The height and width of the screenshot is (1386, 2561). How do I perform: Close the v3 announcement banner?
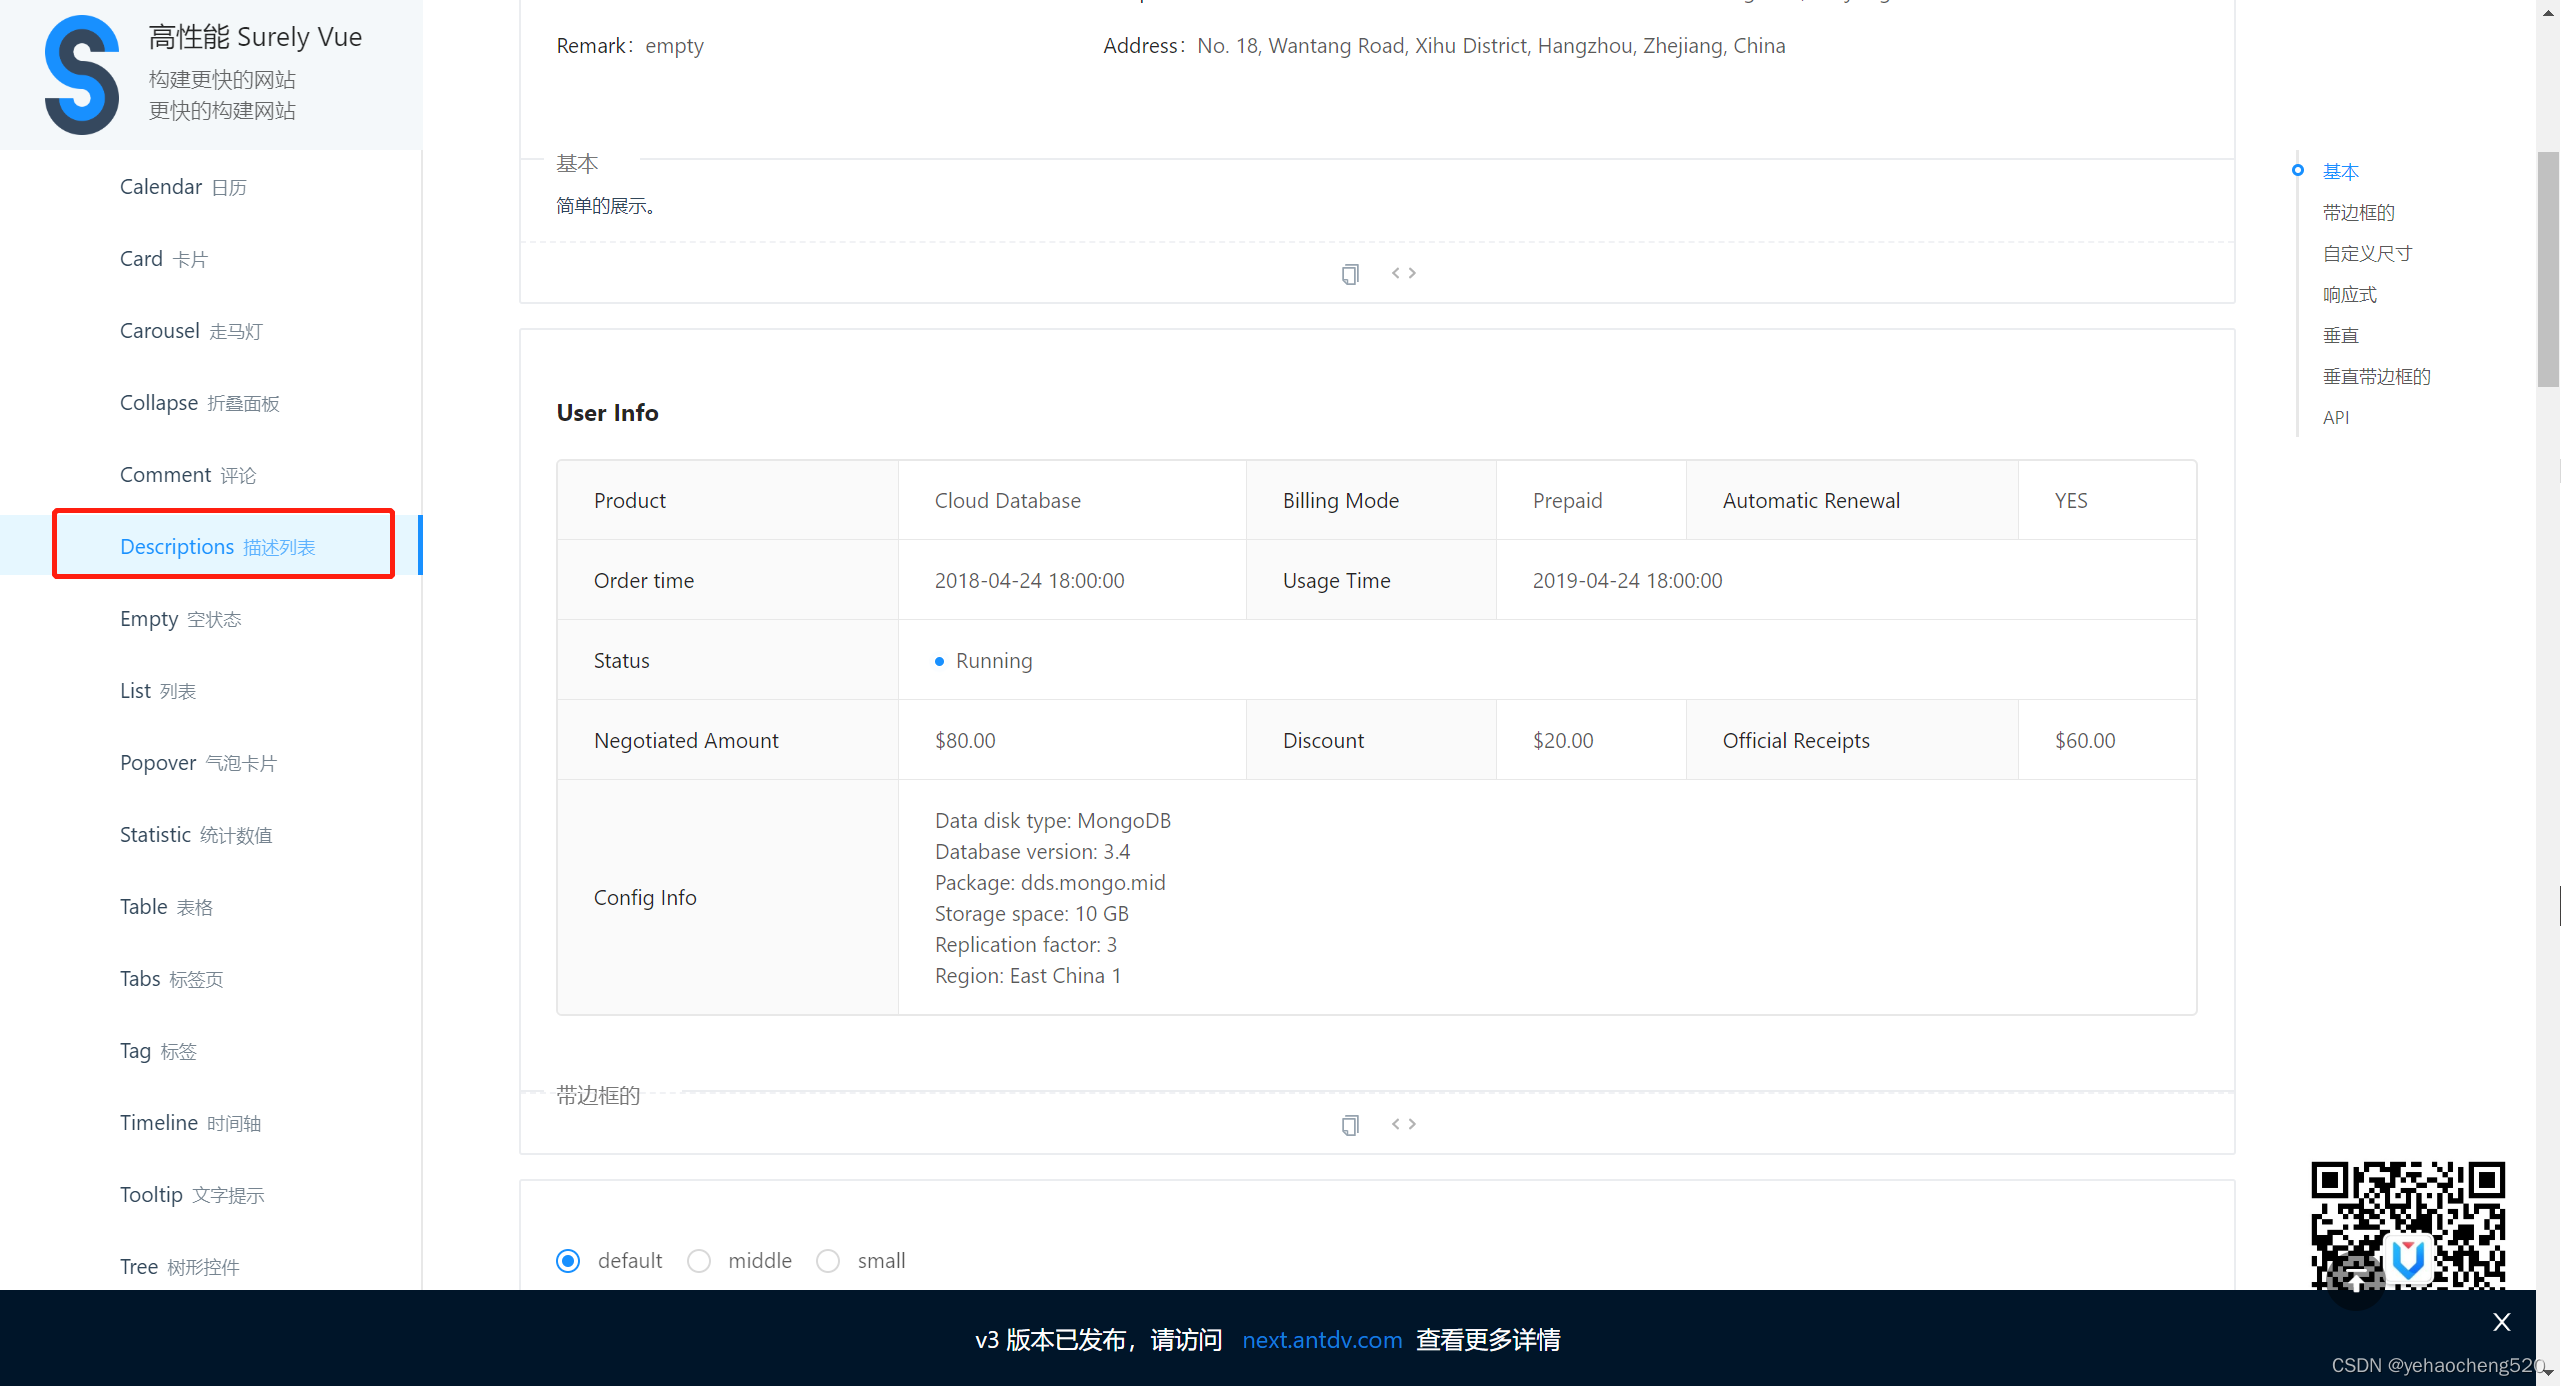tap(2501, 1322)
